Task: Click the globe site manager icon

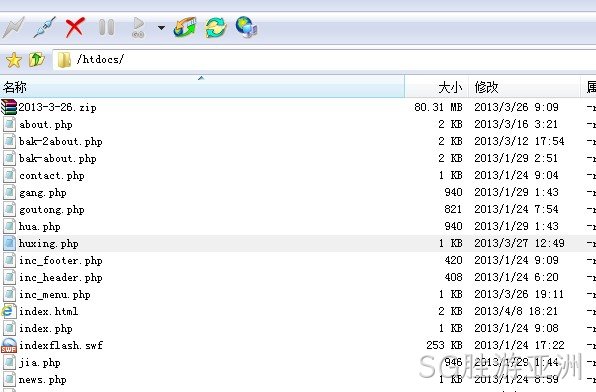Action: pos(247,27)
